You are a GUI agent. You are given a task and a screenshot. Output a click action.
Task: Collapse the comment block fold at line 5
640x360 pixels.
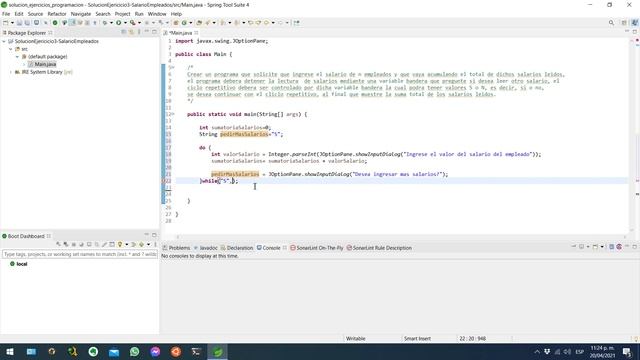click(173, 67)
